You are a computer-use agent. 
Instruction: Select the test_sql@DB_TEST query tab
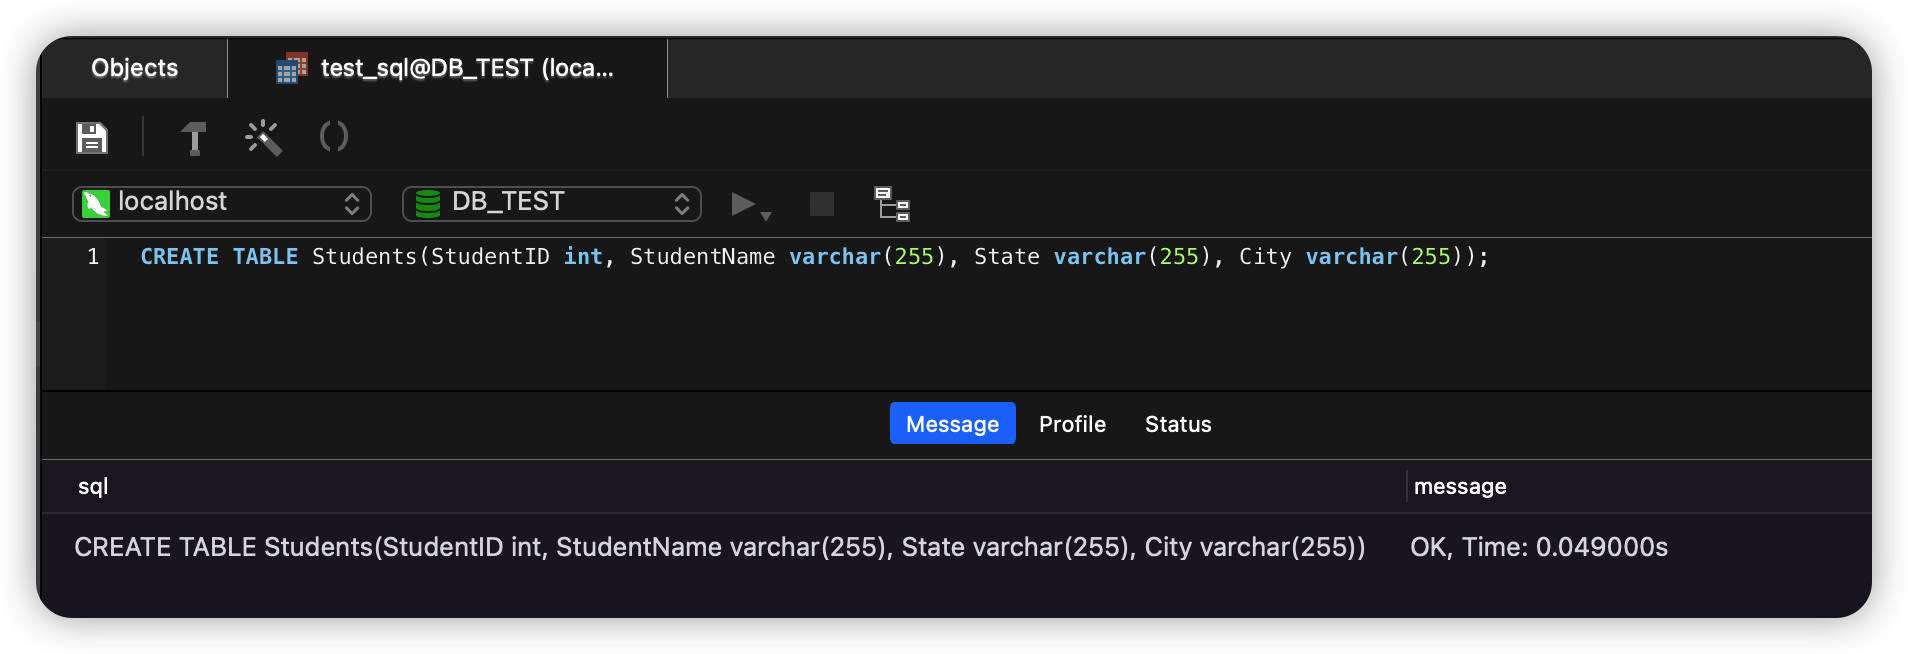point(447,68)
